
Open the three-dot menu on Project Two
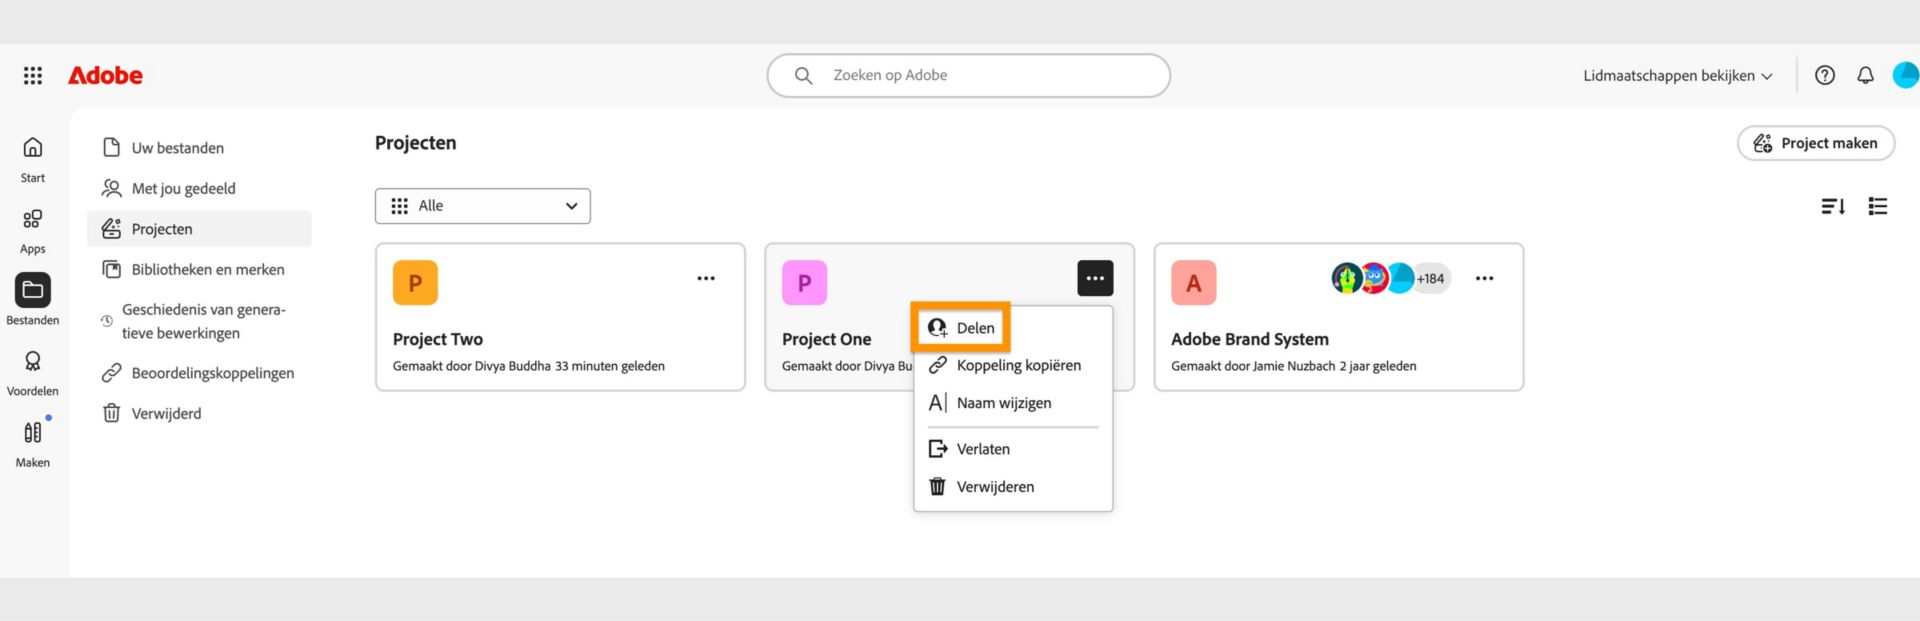tap(706, 278)
